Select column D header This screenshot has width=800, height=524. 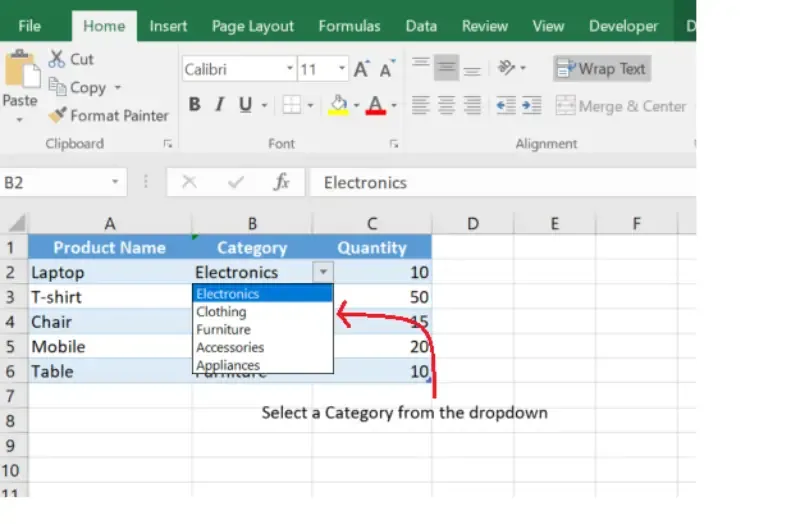473,223
